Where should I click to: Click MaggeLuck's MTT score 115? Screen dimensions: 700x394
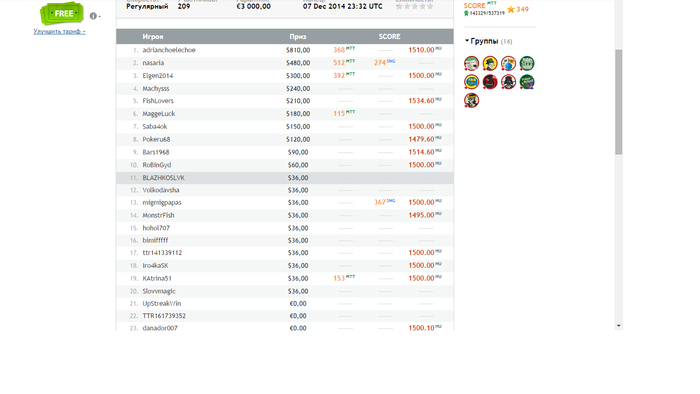click(344, 113)
